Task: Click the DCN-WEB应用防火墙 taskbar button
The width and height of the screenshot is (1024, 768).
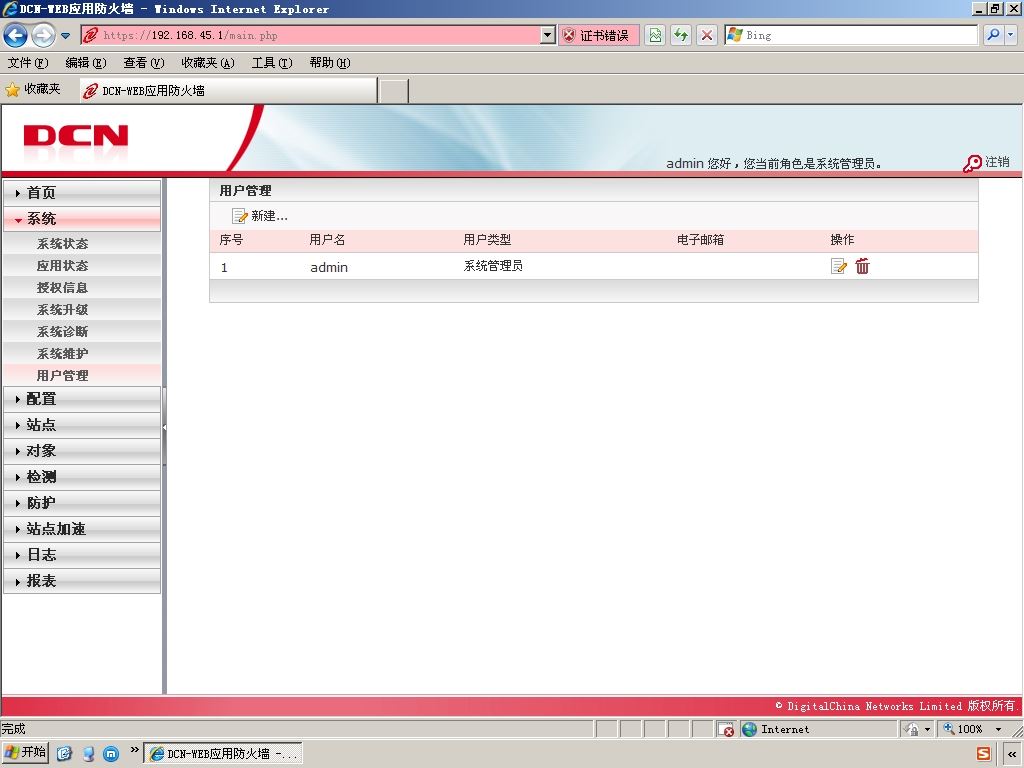Action: [x=223, y=754]
